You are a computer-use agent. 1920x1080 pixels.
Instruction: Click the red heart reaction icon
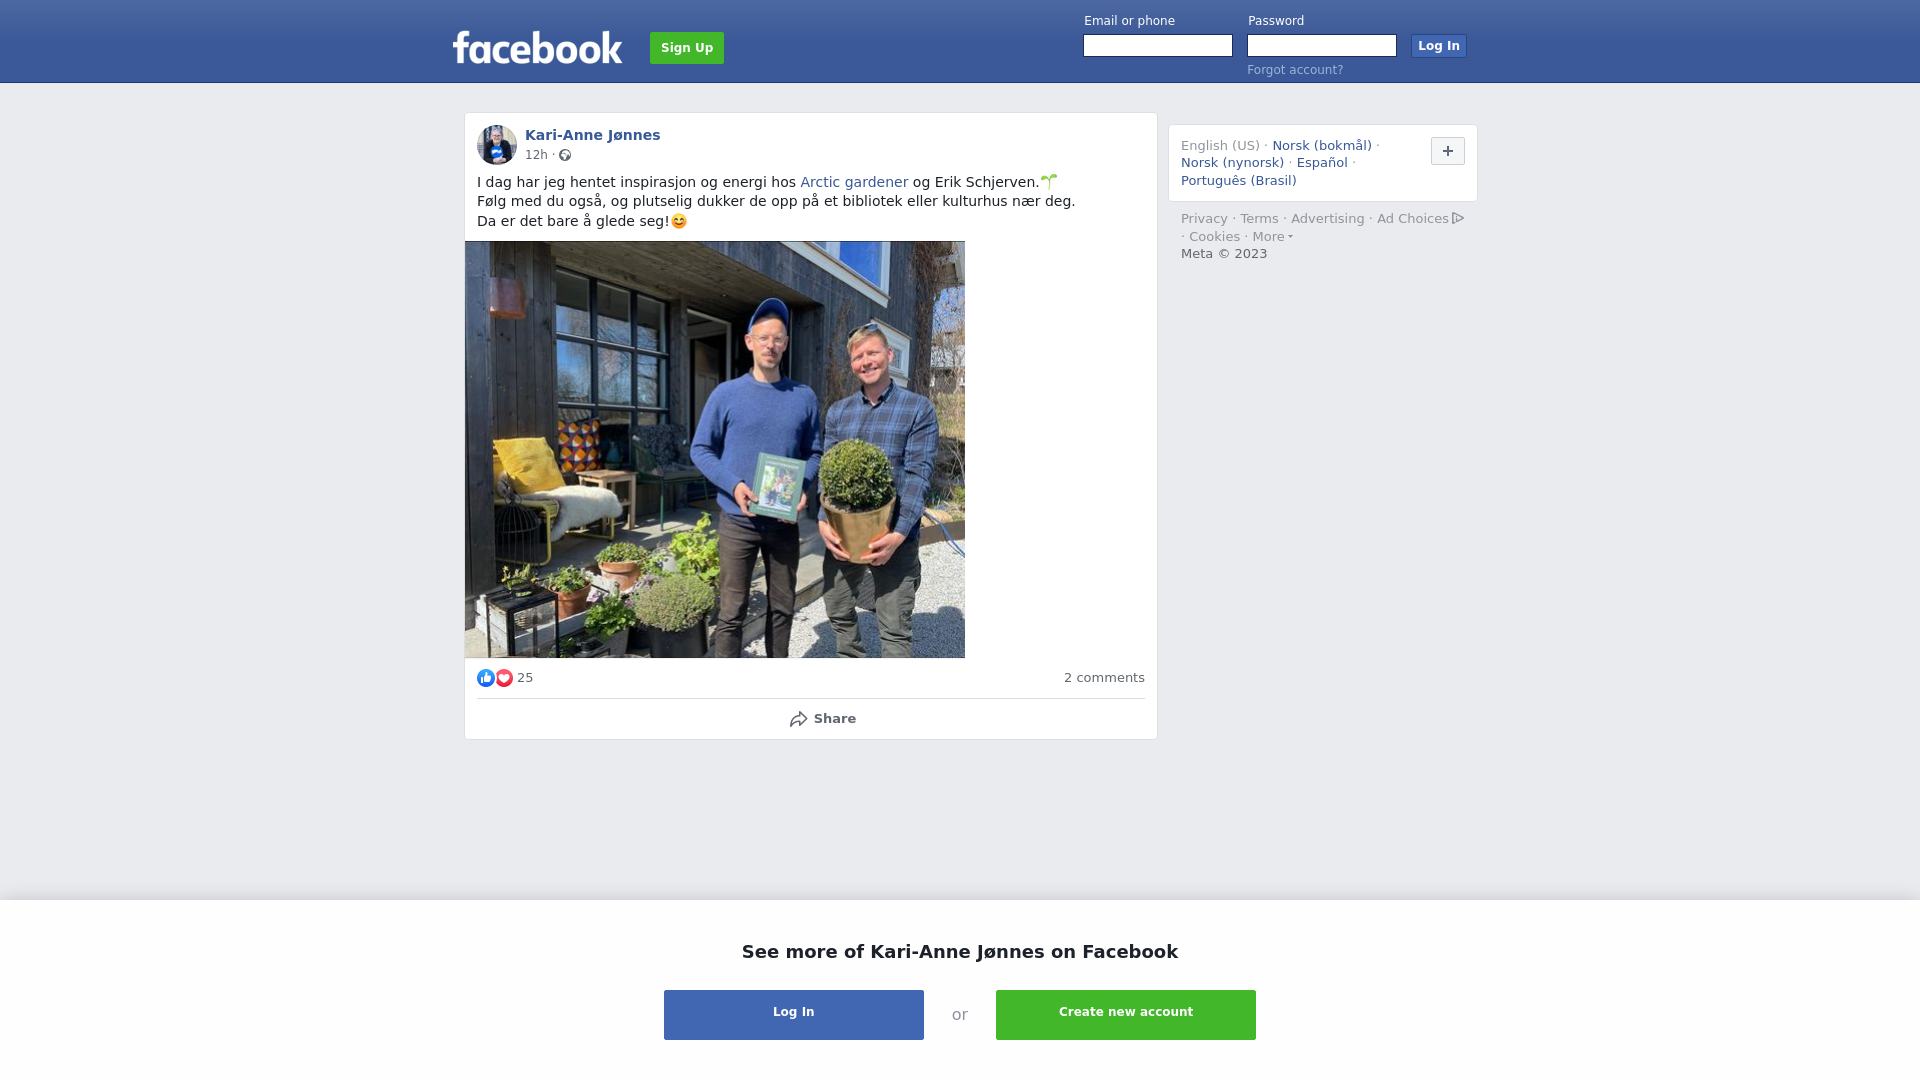click(x=504, y=678)
